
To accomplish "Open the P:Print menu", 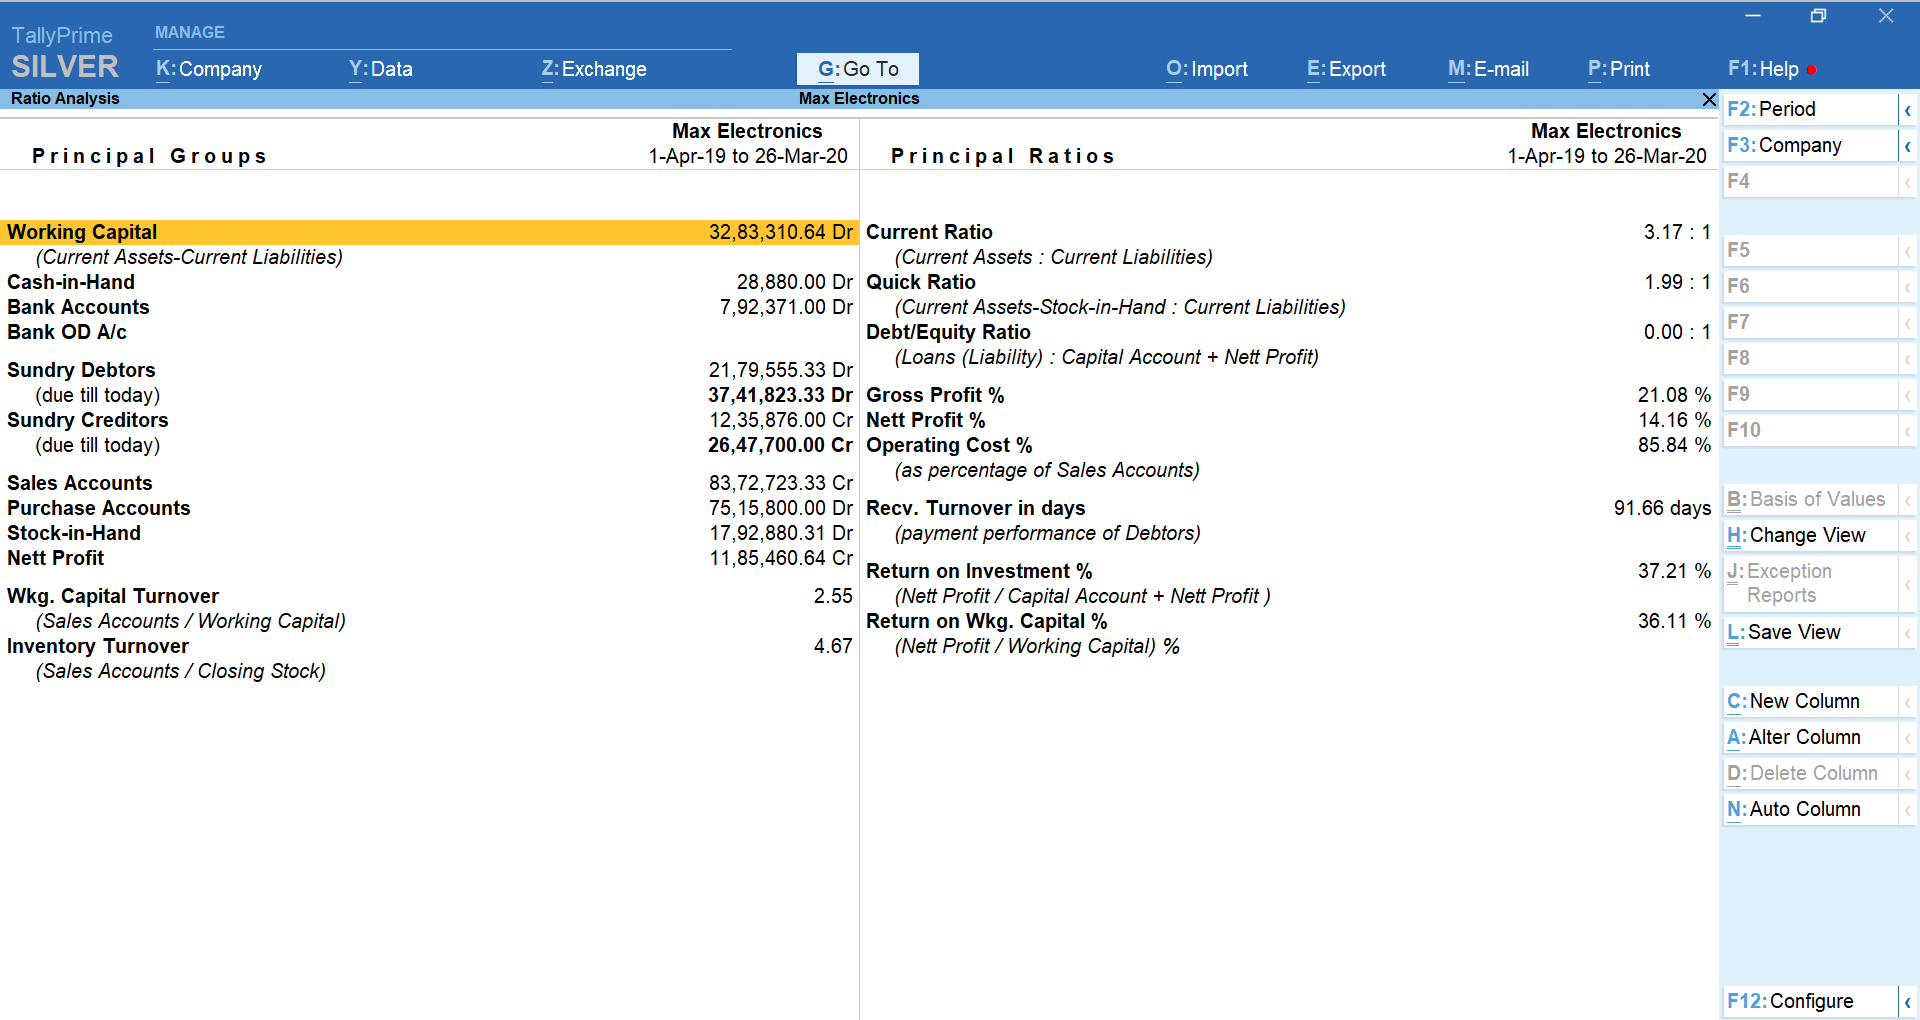I will [1619, 69].
